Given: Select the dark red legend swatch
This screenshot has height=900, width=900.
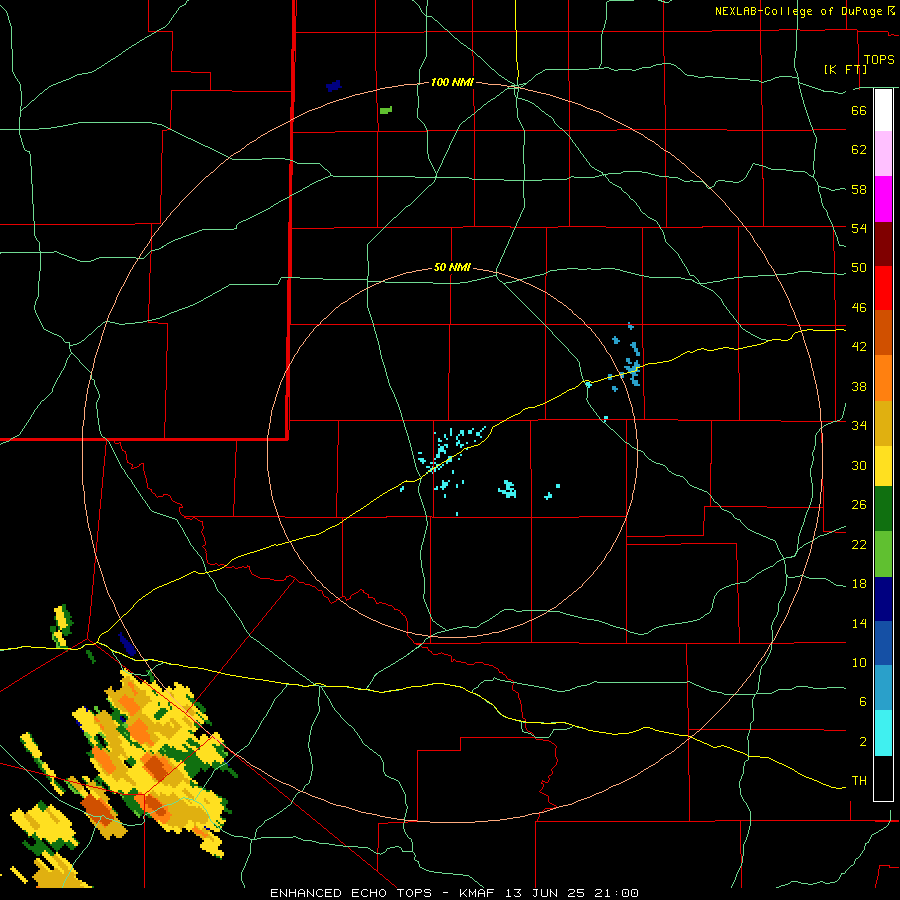Looking at the screenshot, I should point(883,244).
